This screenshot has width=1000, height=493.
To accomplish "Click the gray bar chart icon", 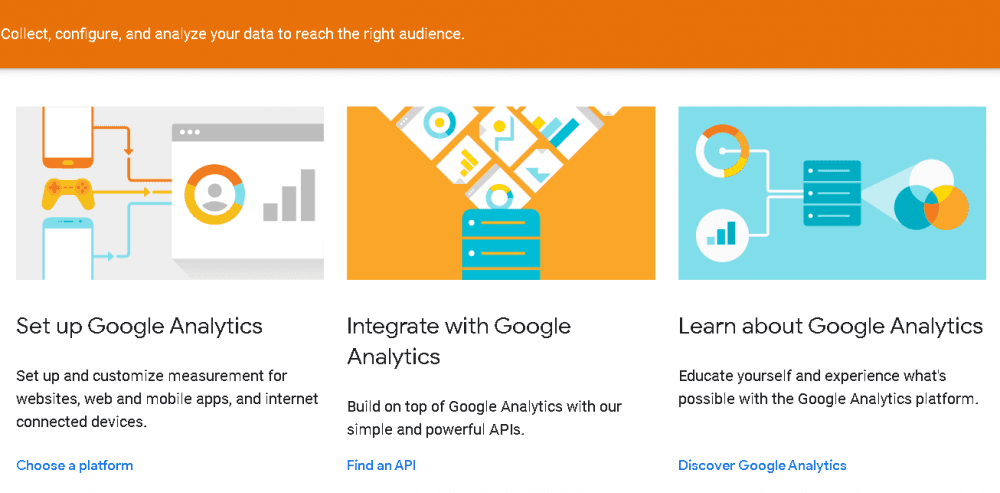I will click(289, 196).
